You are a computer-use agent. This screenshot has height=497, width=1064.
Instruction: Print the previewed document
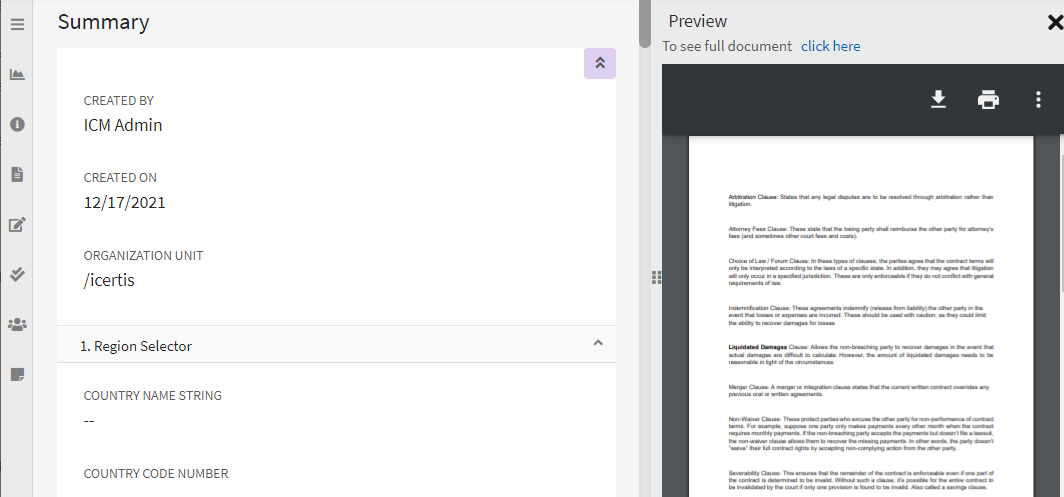(988, 99)
